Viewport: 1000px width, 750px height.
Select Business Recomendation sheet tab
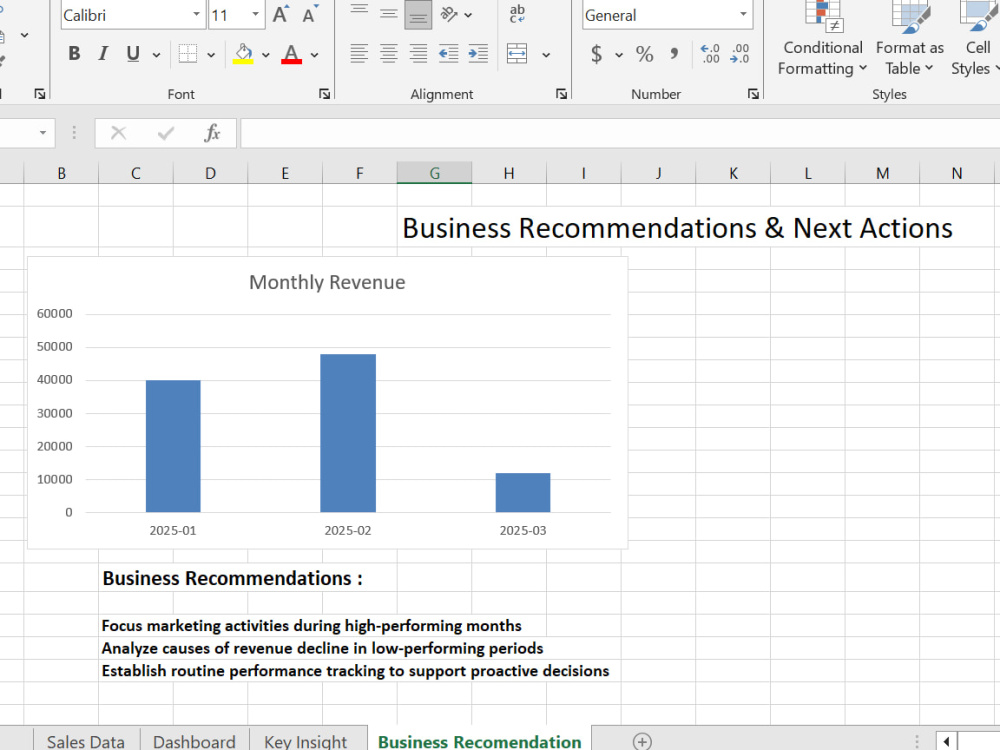(480, 742)
